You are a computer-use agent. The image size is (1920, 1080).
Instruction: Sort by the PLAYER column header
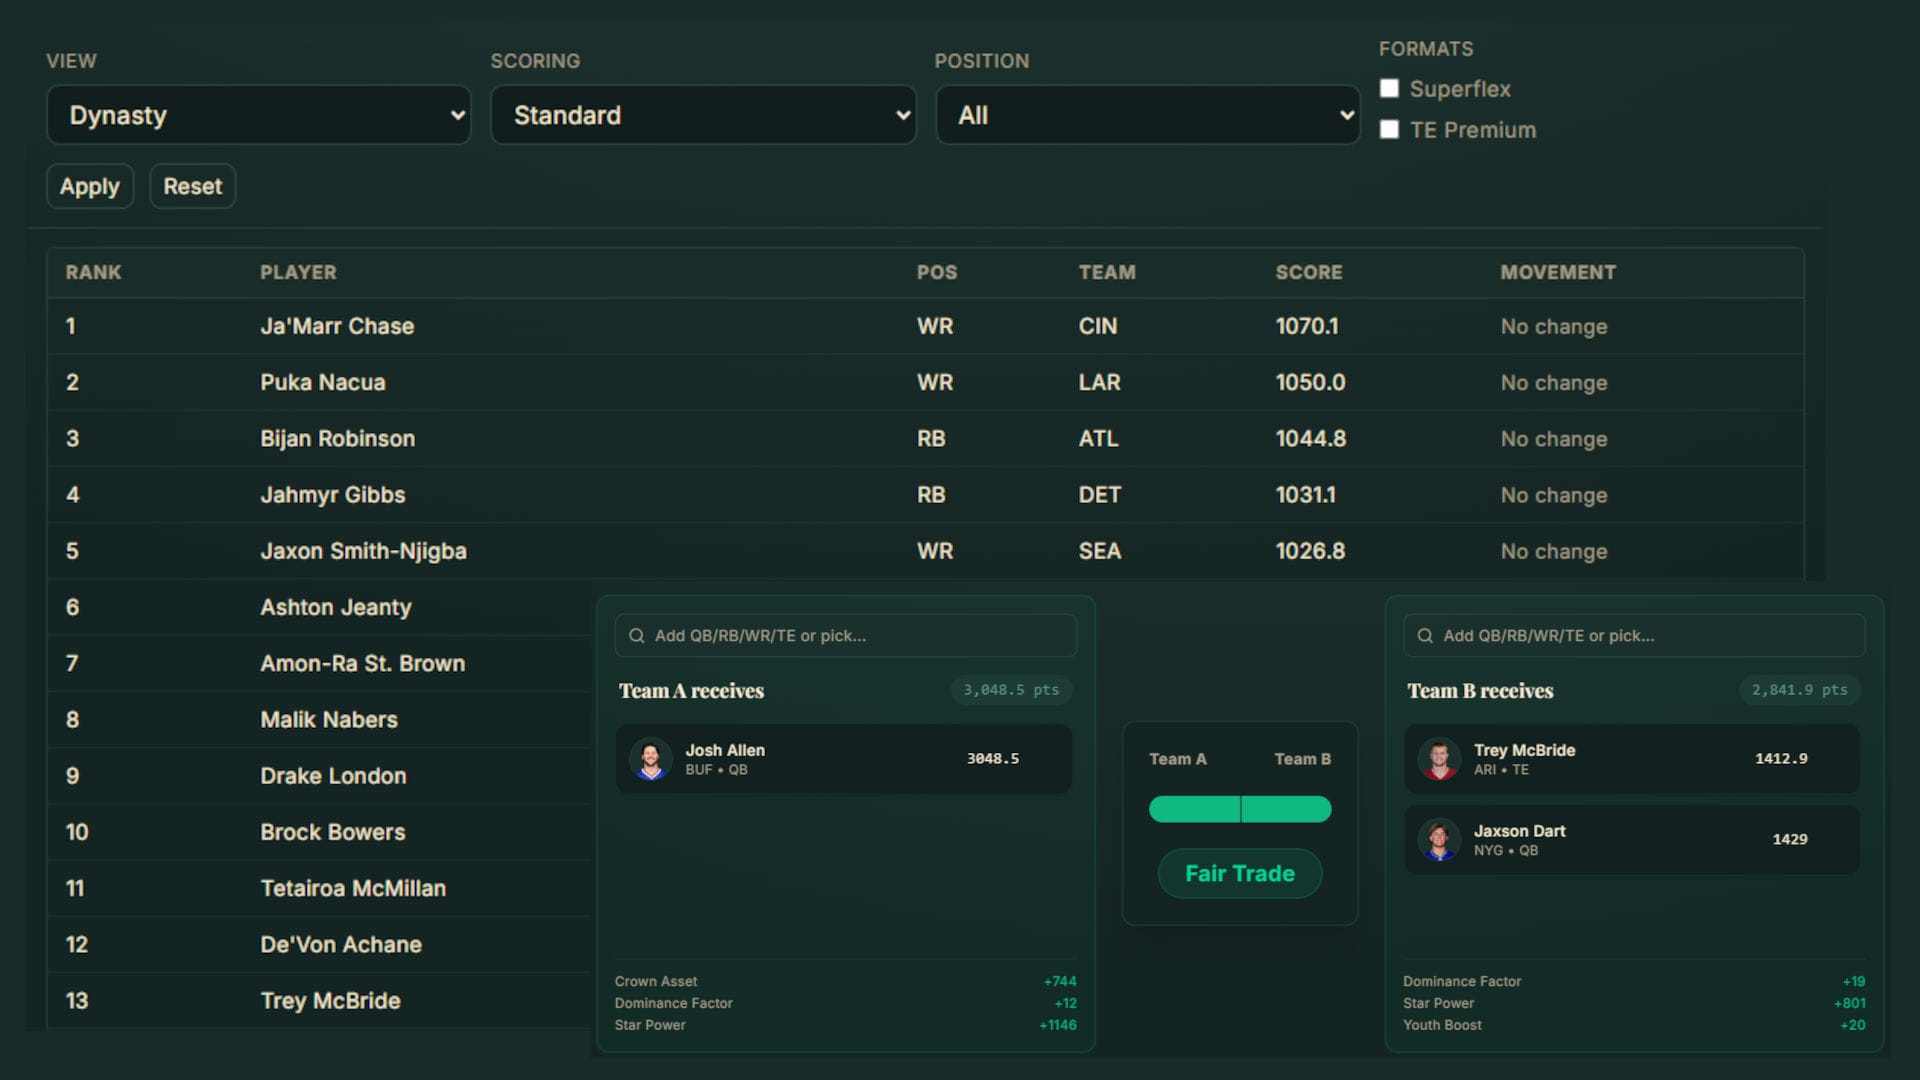point(298,272)
